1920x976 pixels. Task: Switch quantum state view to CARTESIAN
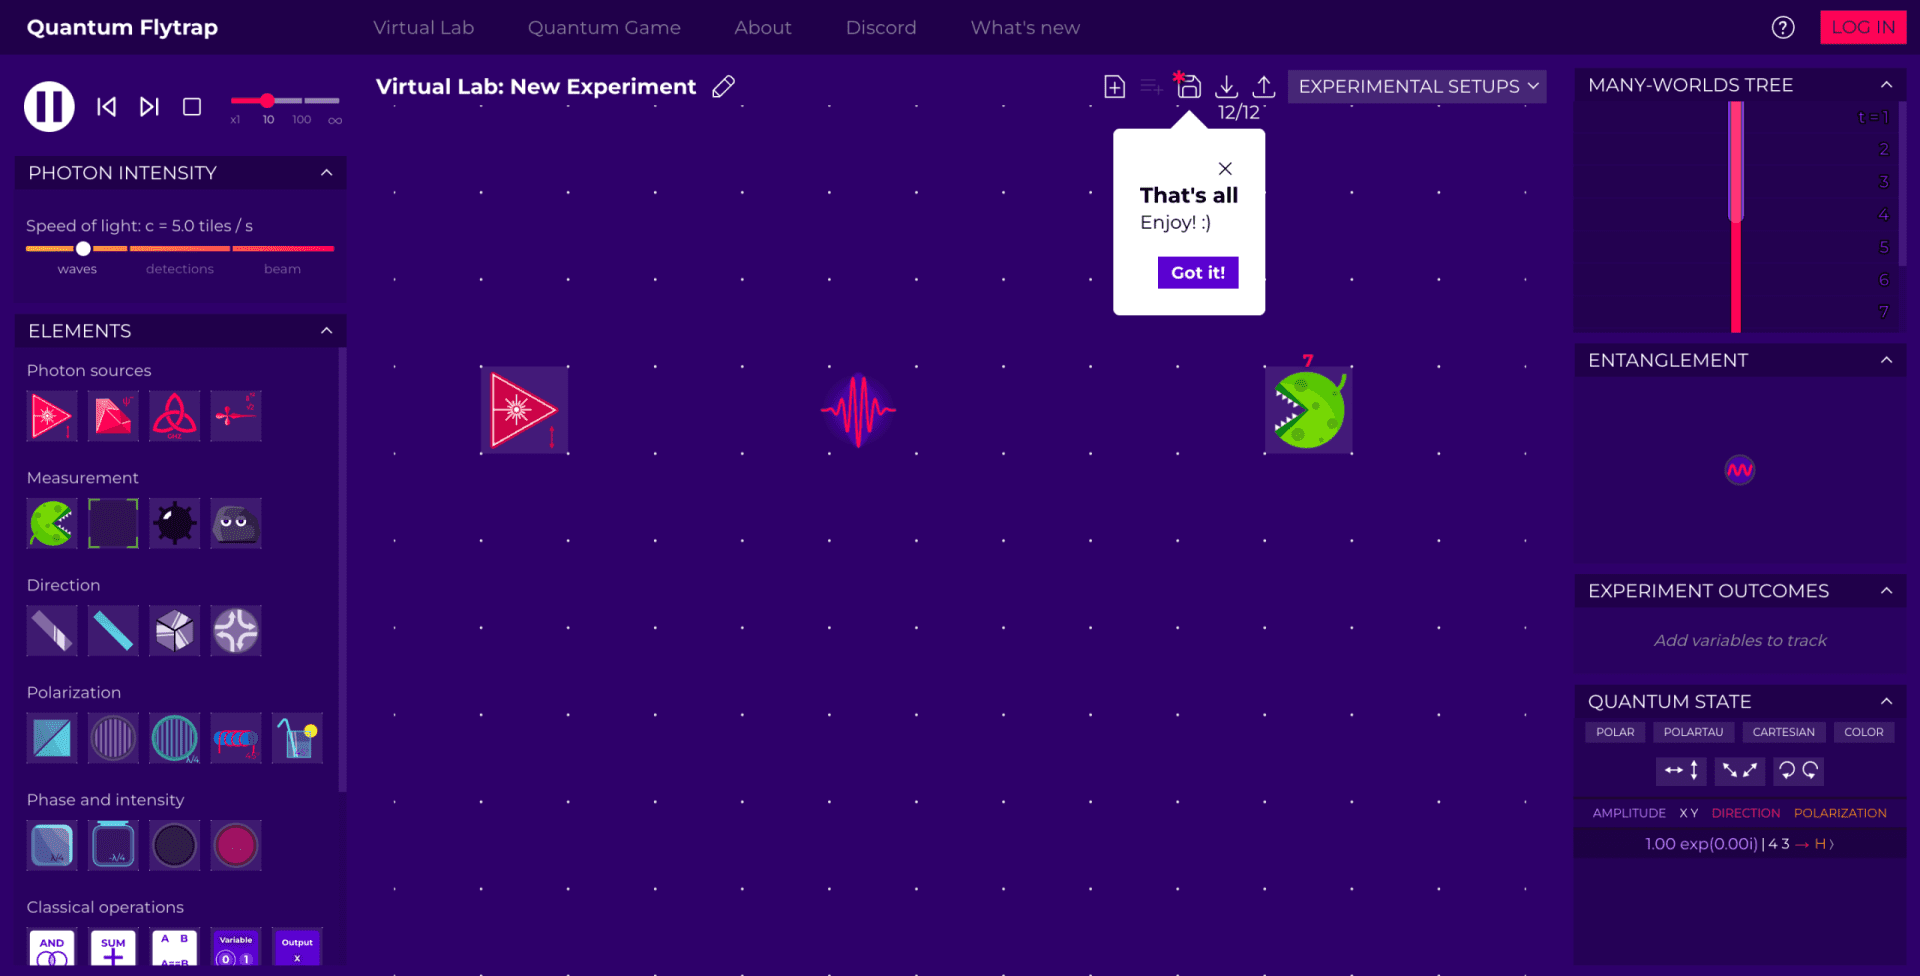coord(1783,732)
